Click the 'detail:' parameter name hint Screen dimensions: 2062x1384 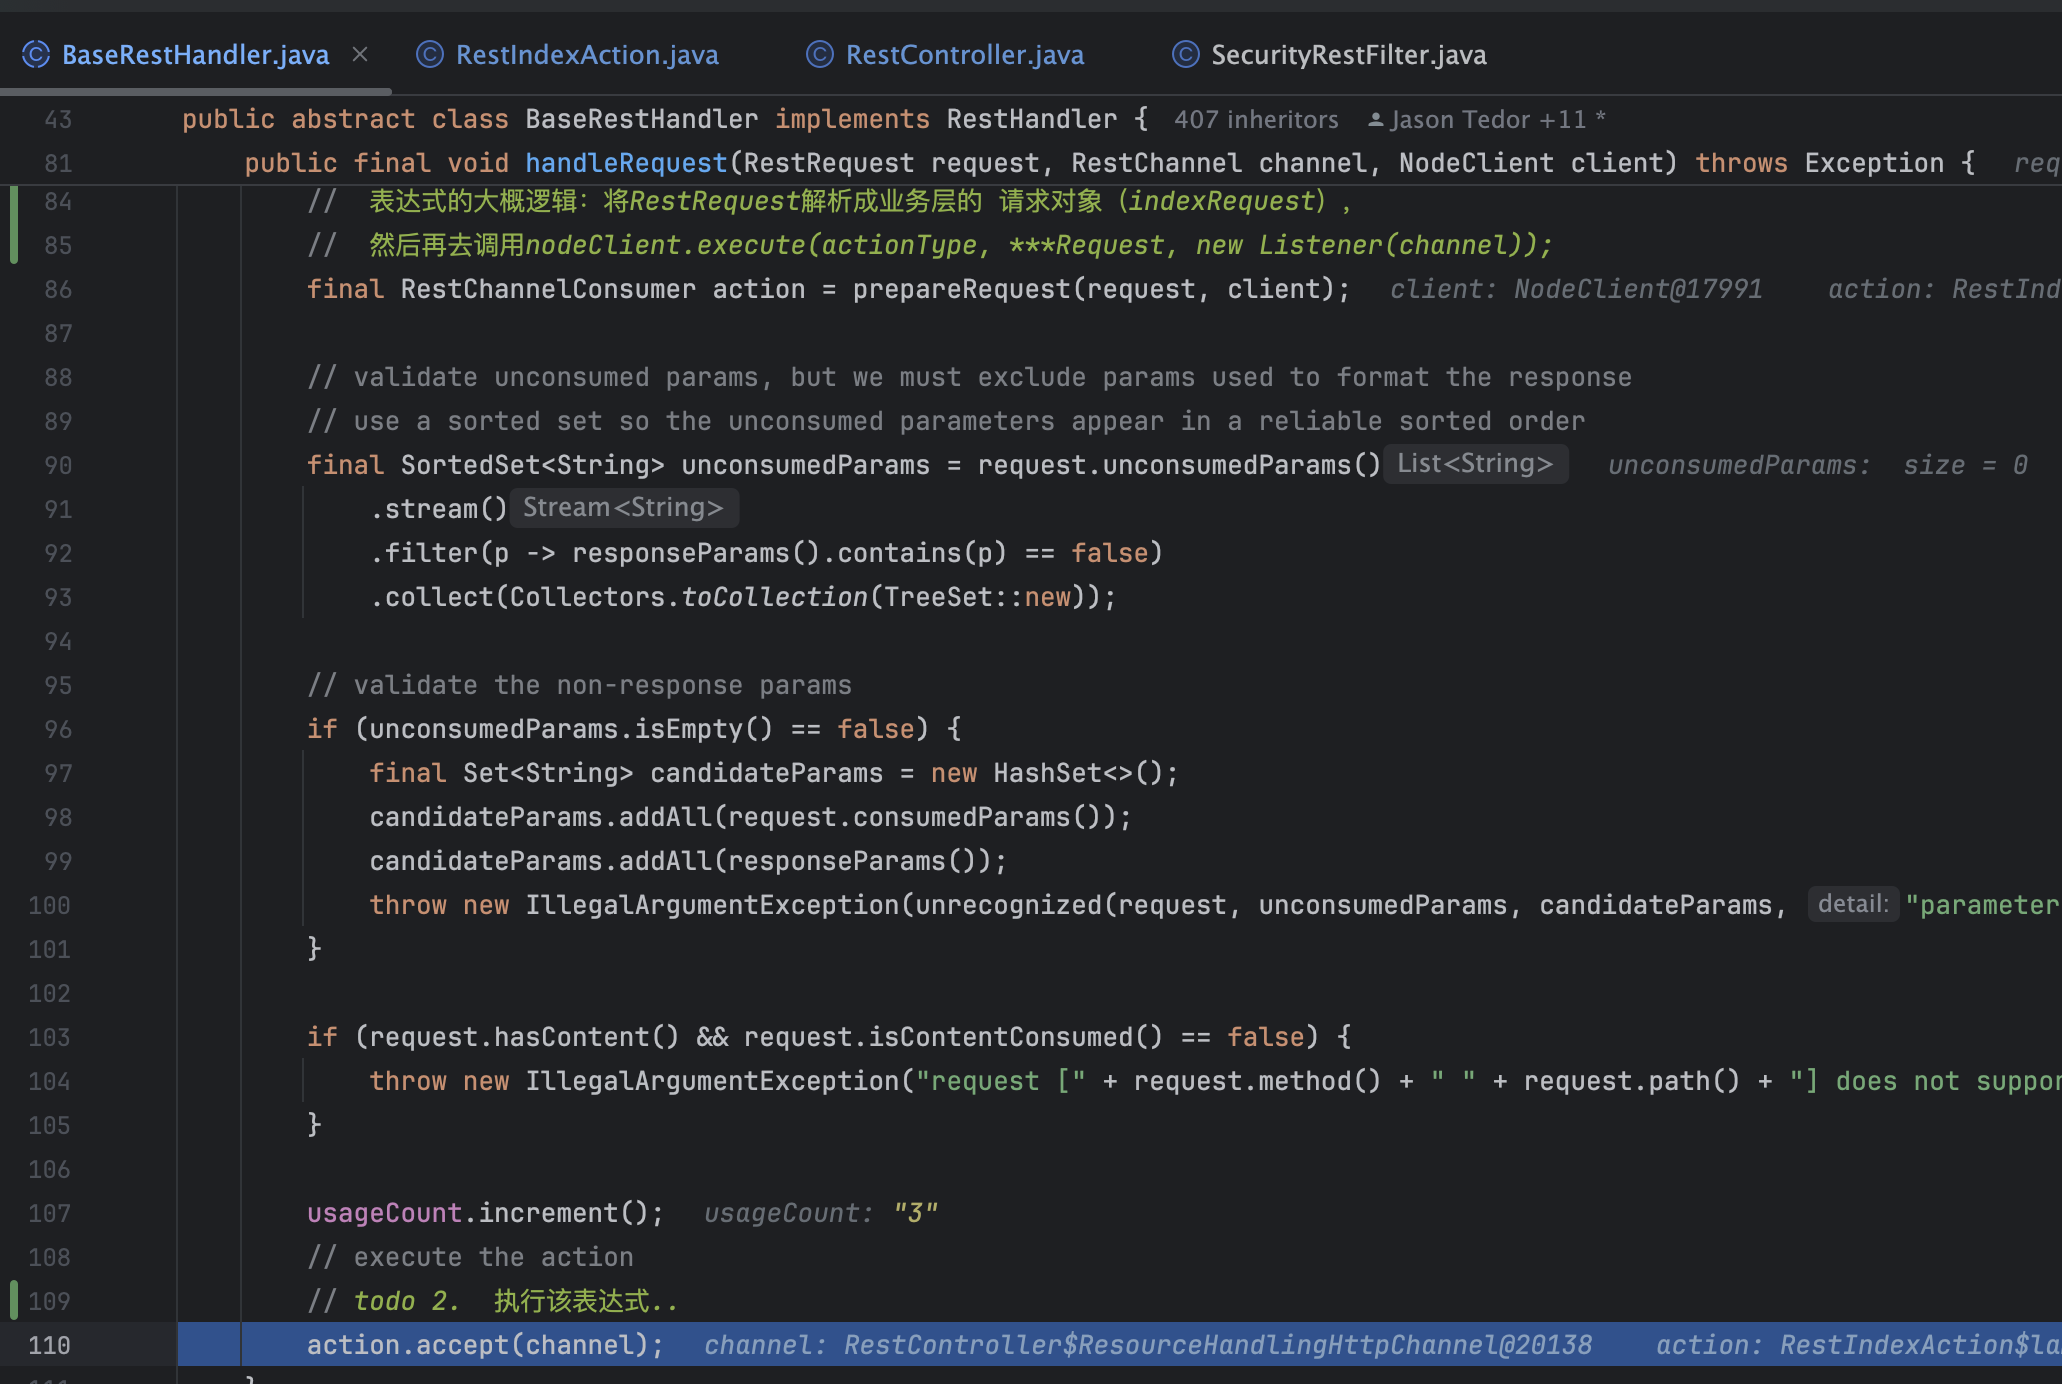pyautogui.click(x=1853, y=904)
